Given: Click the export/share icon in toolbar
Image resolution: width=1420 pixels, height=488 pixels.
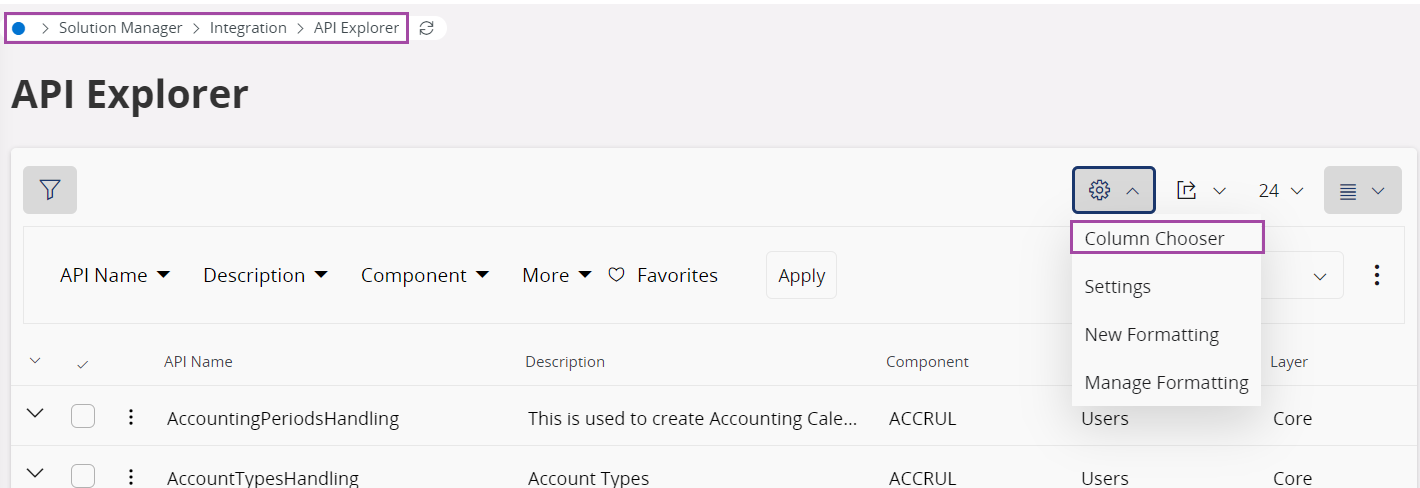Looking at the screenshot, I should (x=1187, y=190).
